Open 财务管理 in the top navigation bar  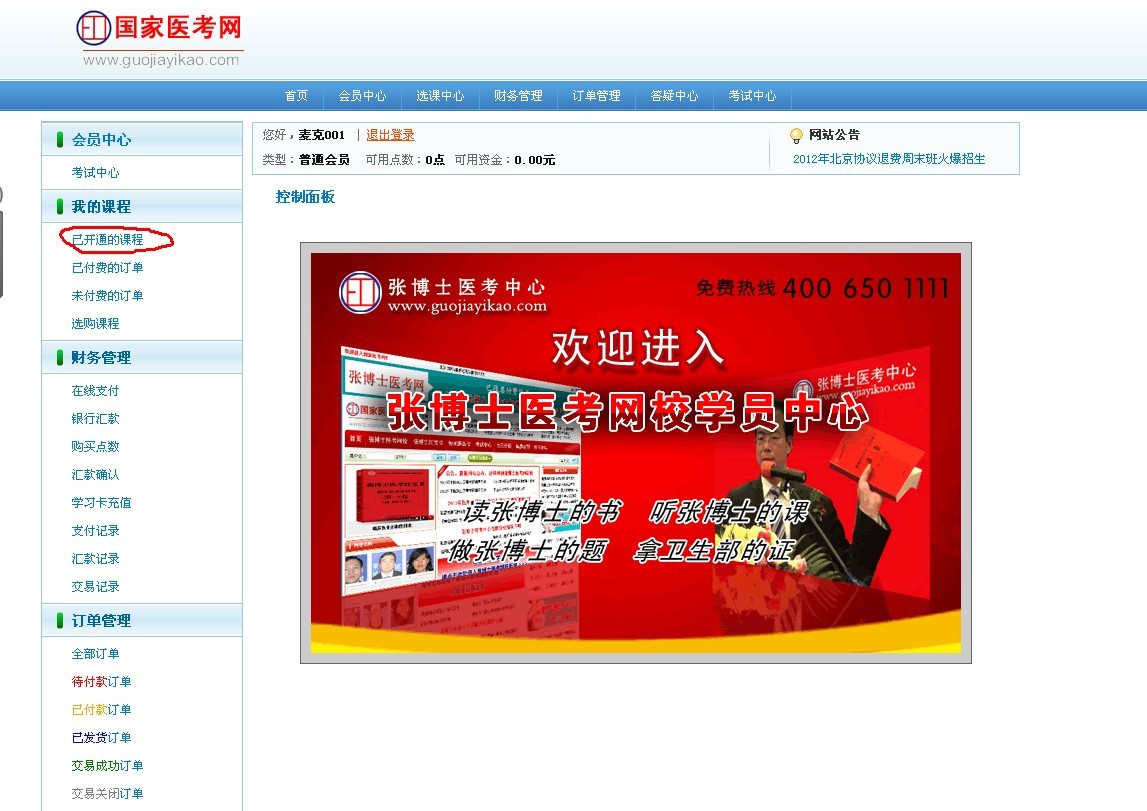click(x=518, y=96)
